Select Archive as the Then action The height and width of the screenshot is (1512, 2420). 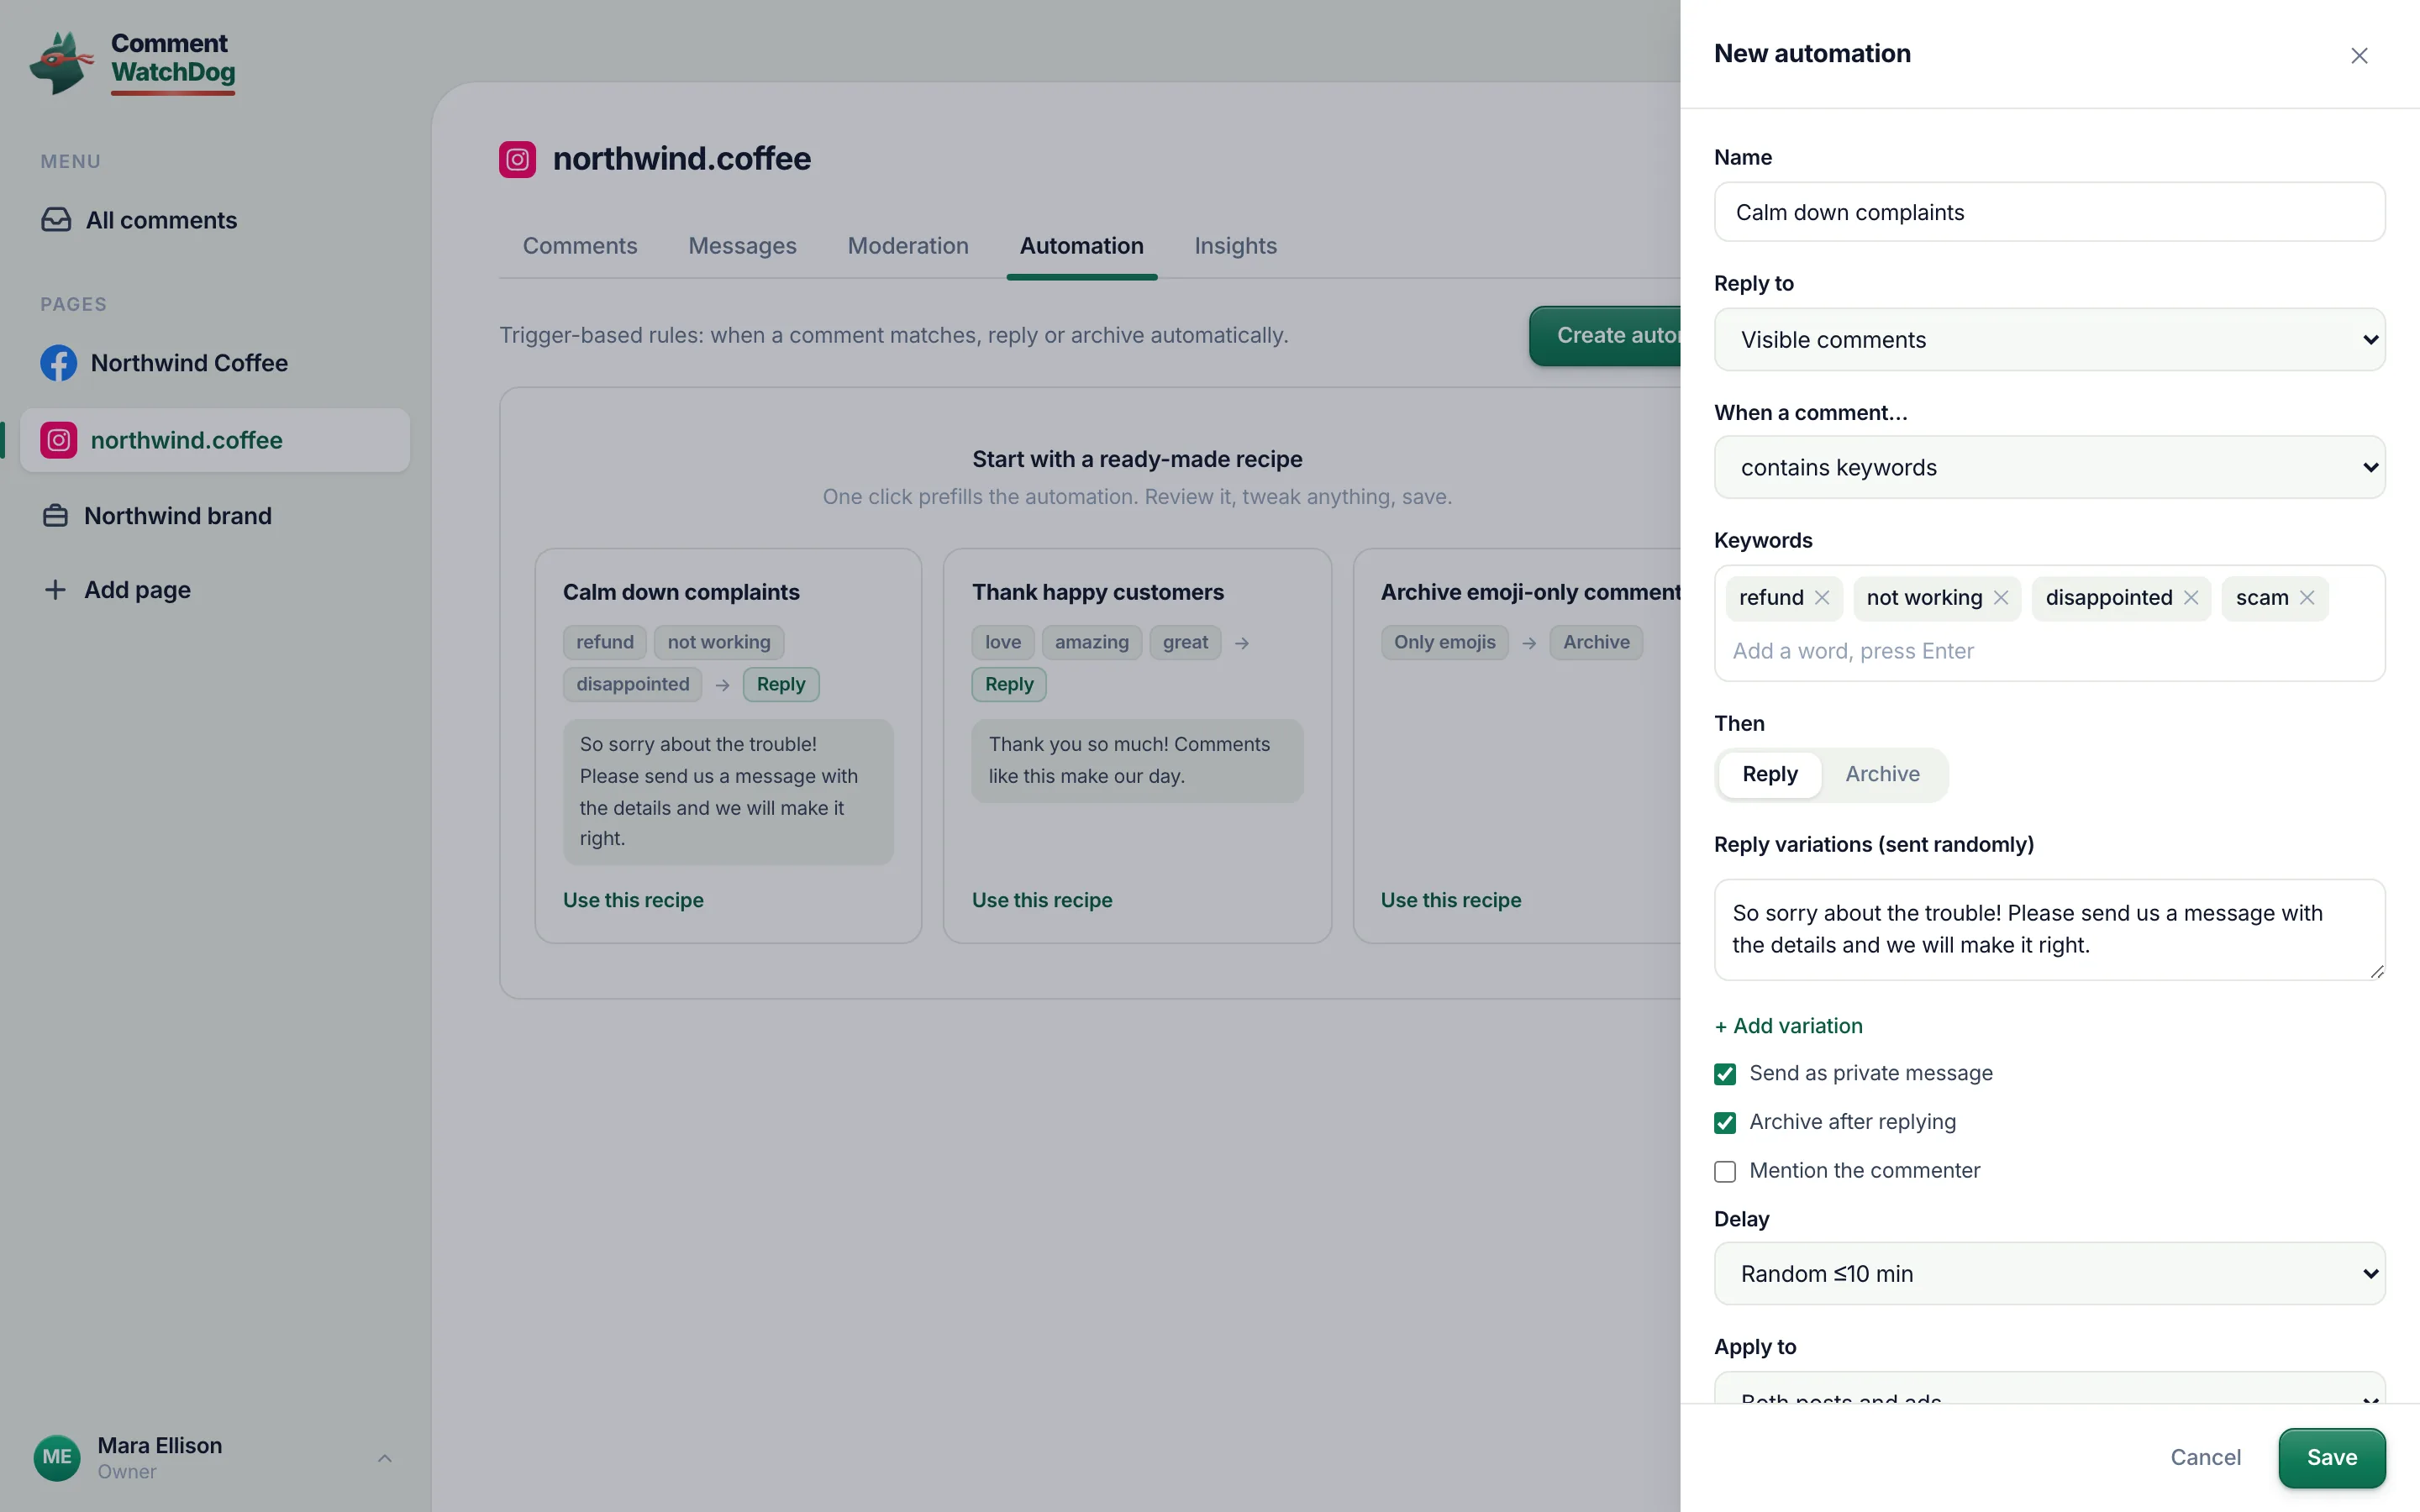[x=1882, y=774]
